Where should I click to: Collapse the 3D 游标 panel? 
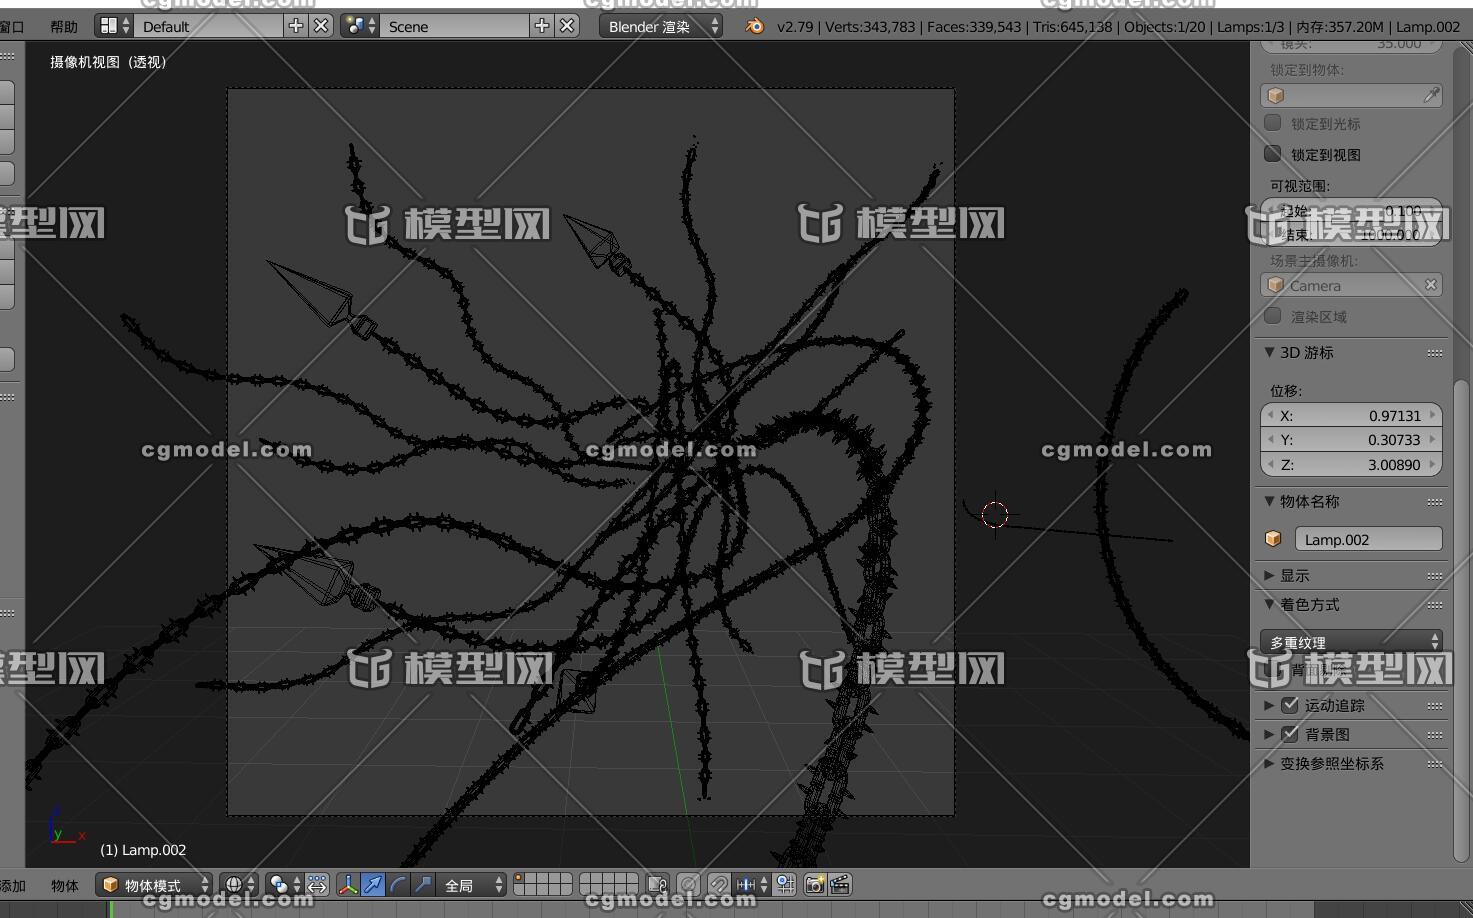pyautogui.click(x=1269, y=352)
